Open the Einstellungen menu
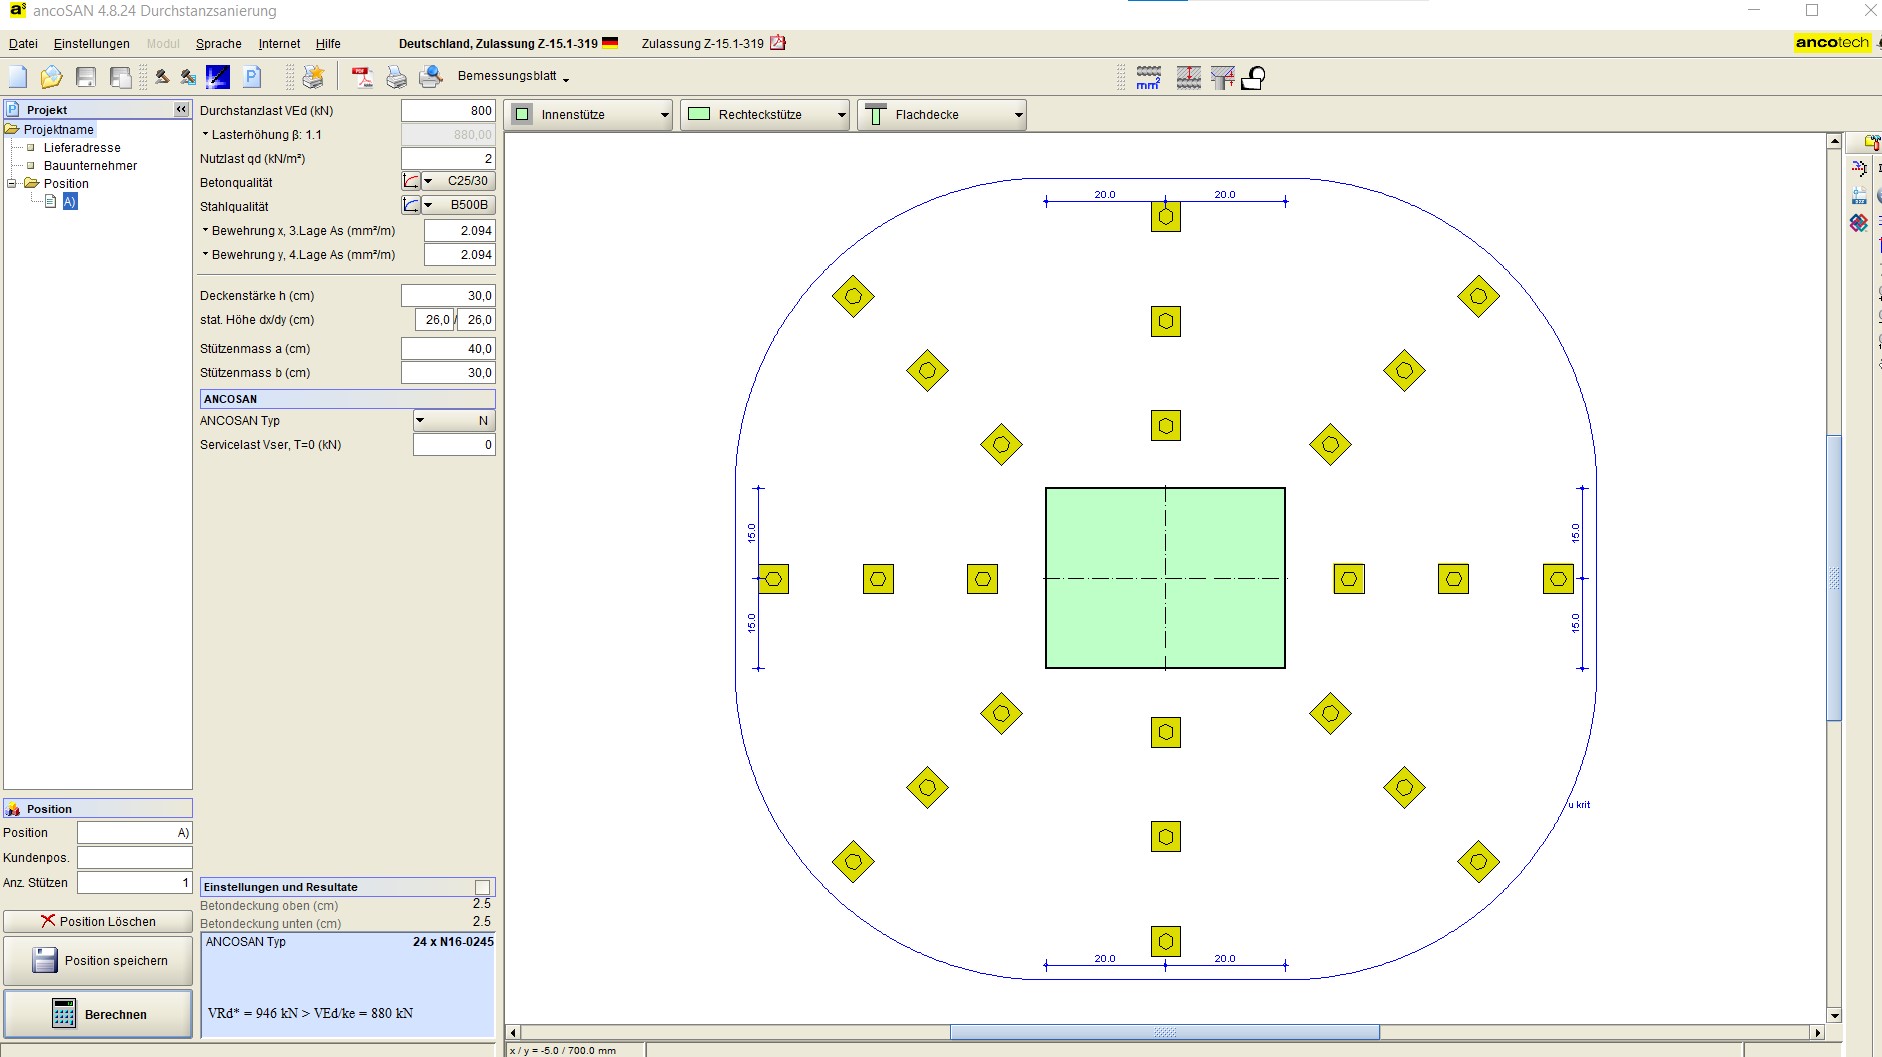 tap(91, 44)
